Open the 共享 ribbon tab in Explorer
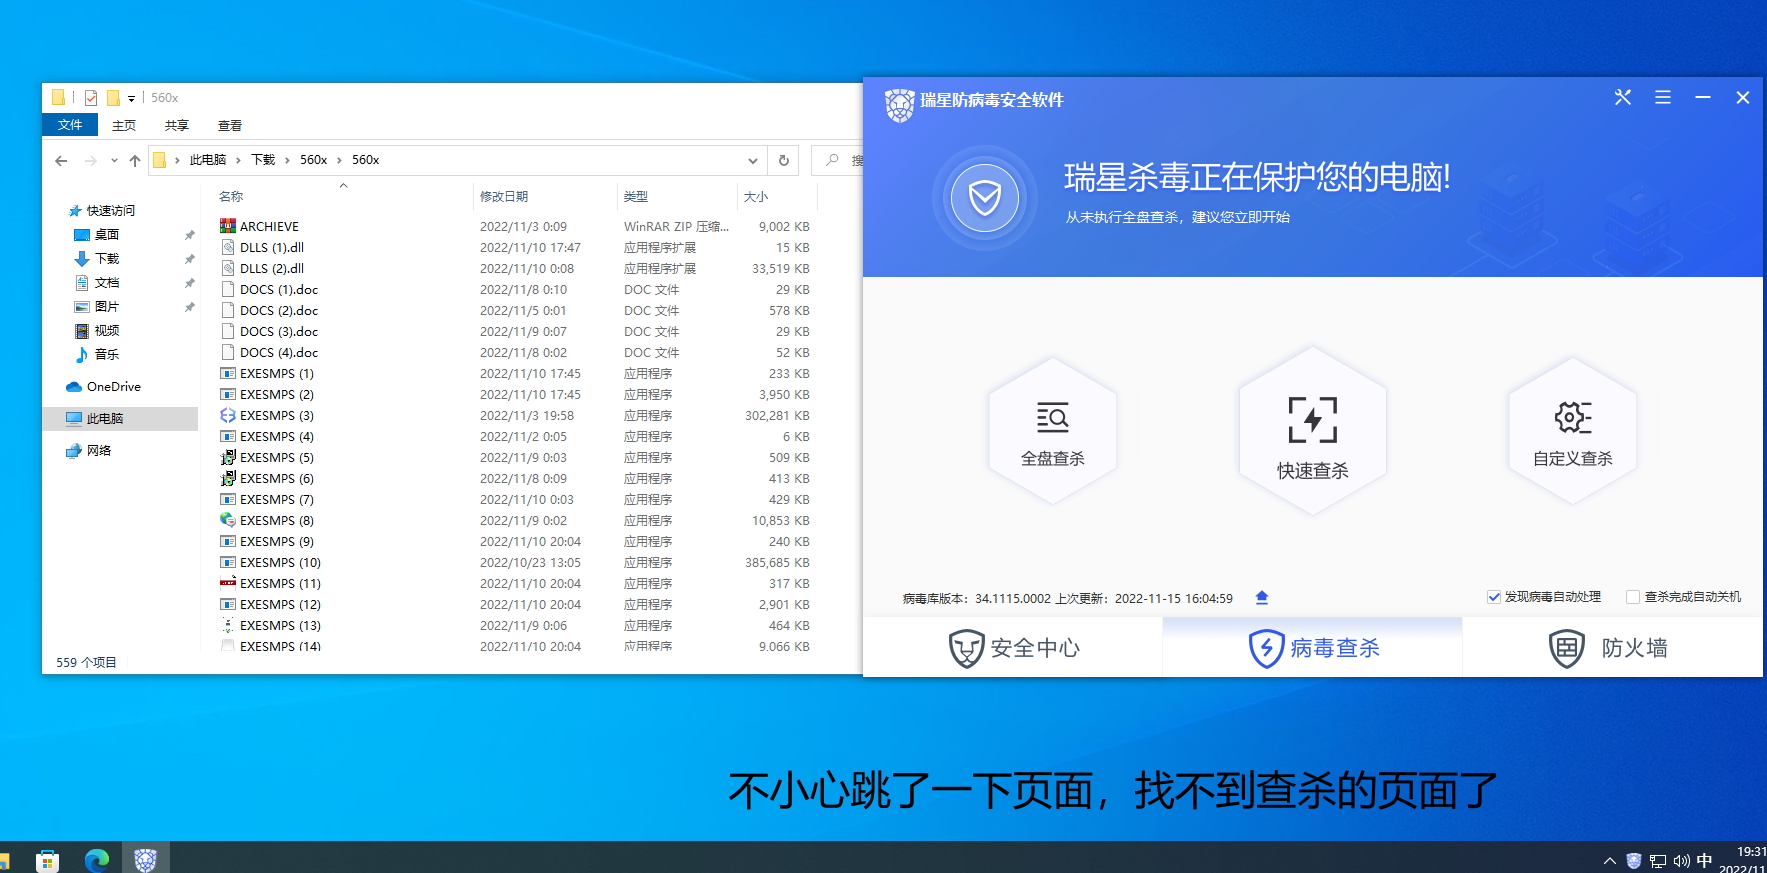1767x873 pixels. (177, 125)
